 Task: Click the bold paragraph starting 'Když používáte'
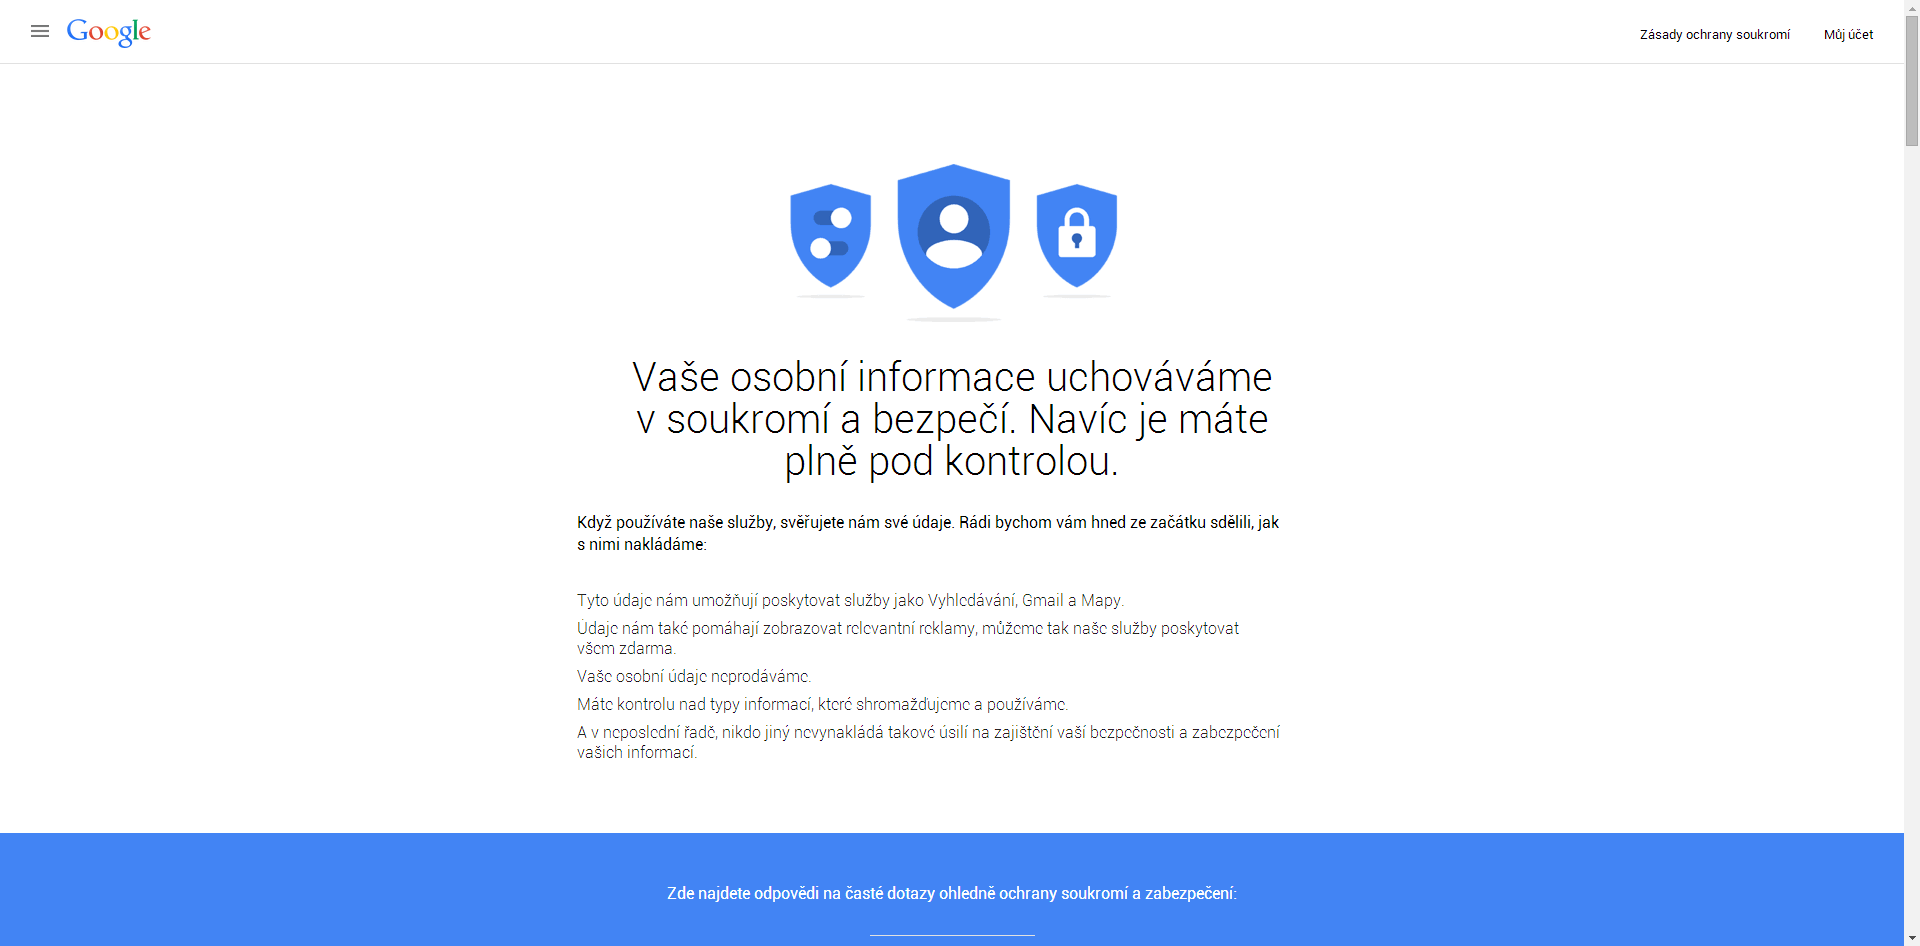point(928,533)
